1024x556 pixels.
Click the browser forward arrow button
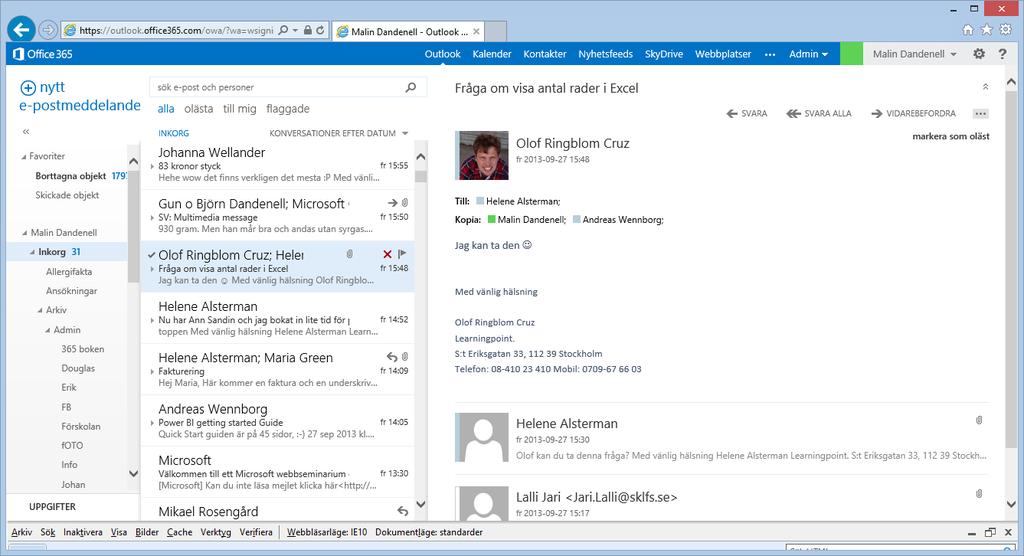point(48,29)
